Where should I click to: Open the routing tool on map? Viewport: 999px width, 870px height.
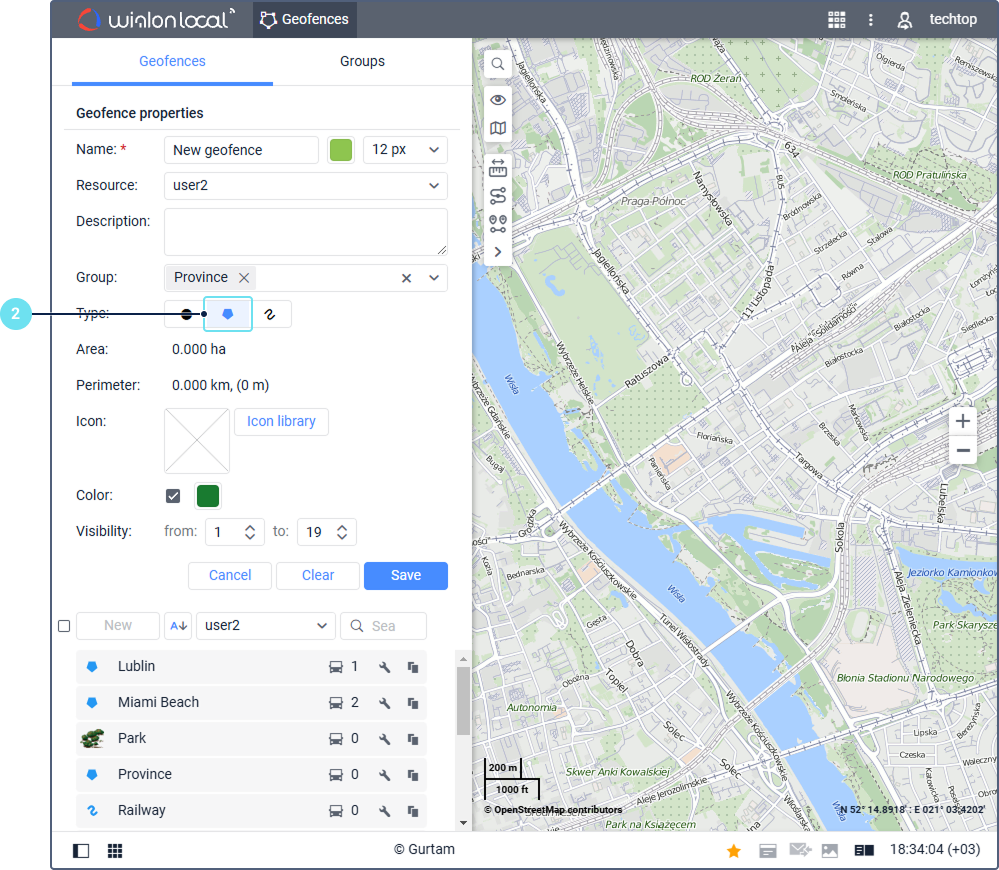pos(498,196)
